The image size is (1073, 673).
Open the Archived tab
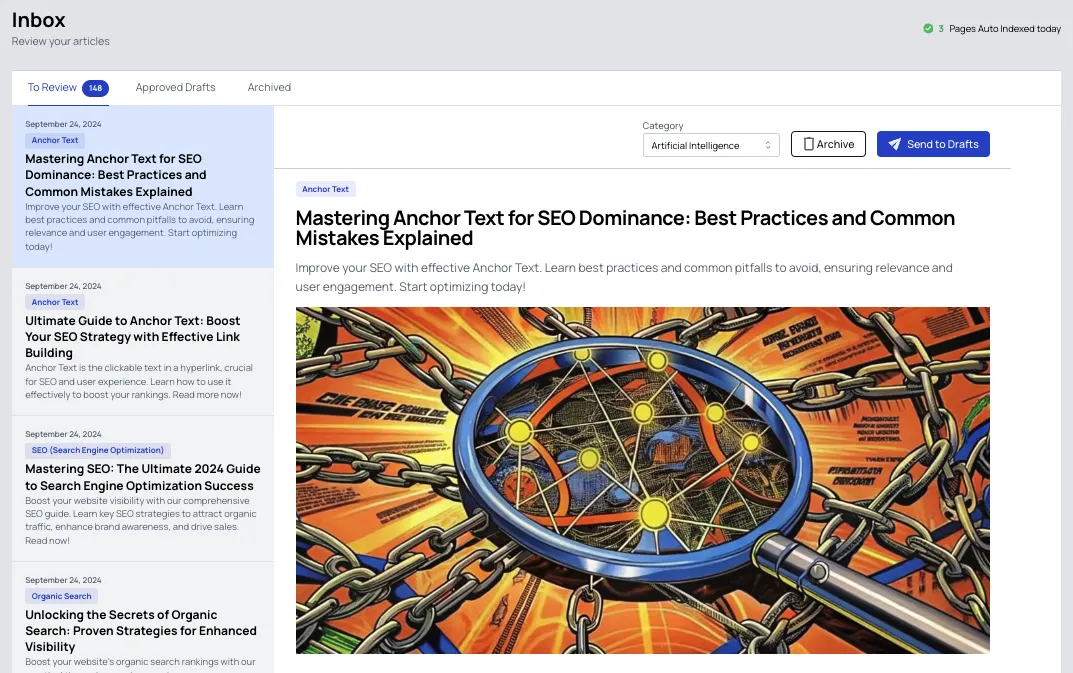tap(269, 88)
